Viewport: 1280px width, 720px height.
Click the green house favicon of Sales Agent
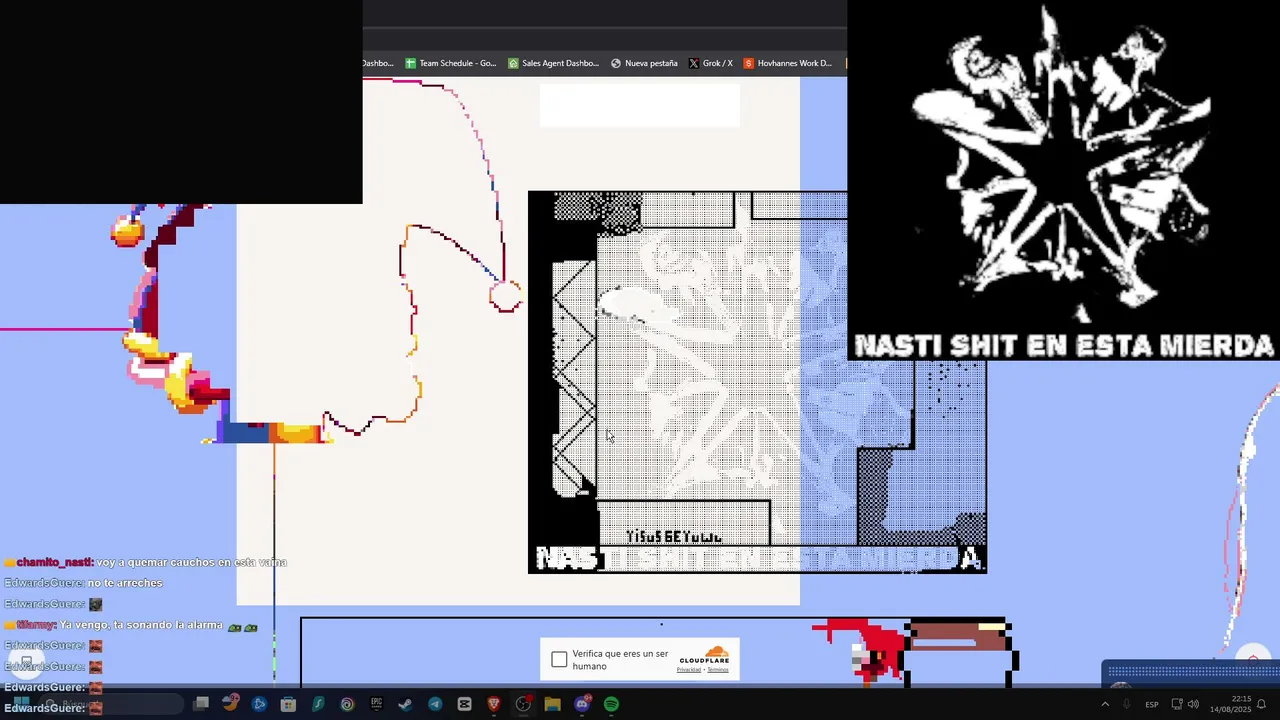pyautogui.click(x=513, y=63)
